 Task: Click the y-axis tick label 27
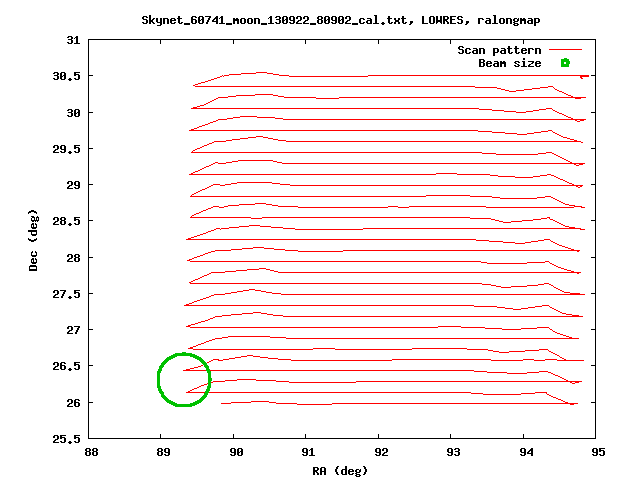click(x=73, y=329)
